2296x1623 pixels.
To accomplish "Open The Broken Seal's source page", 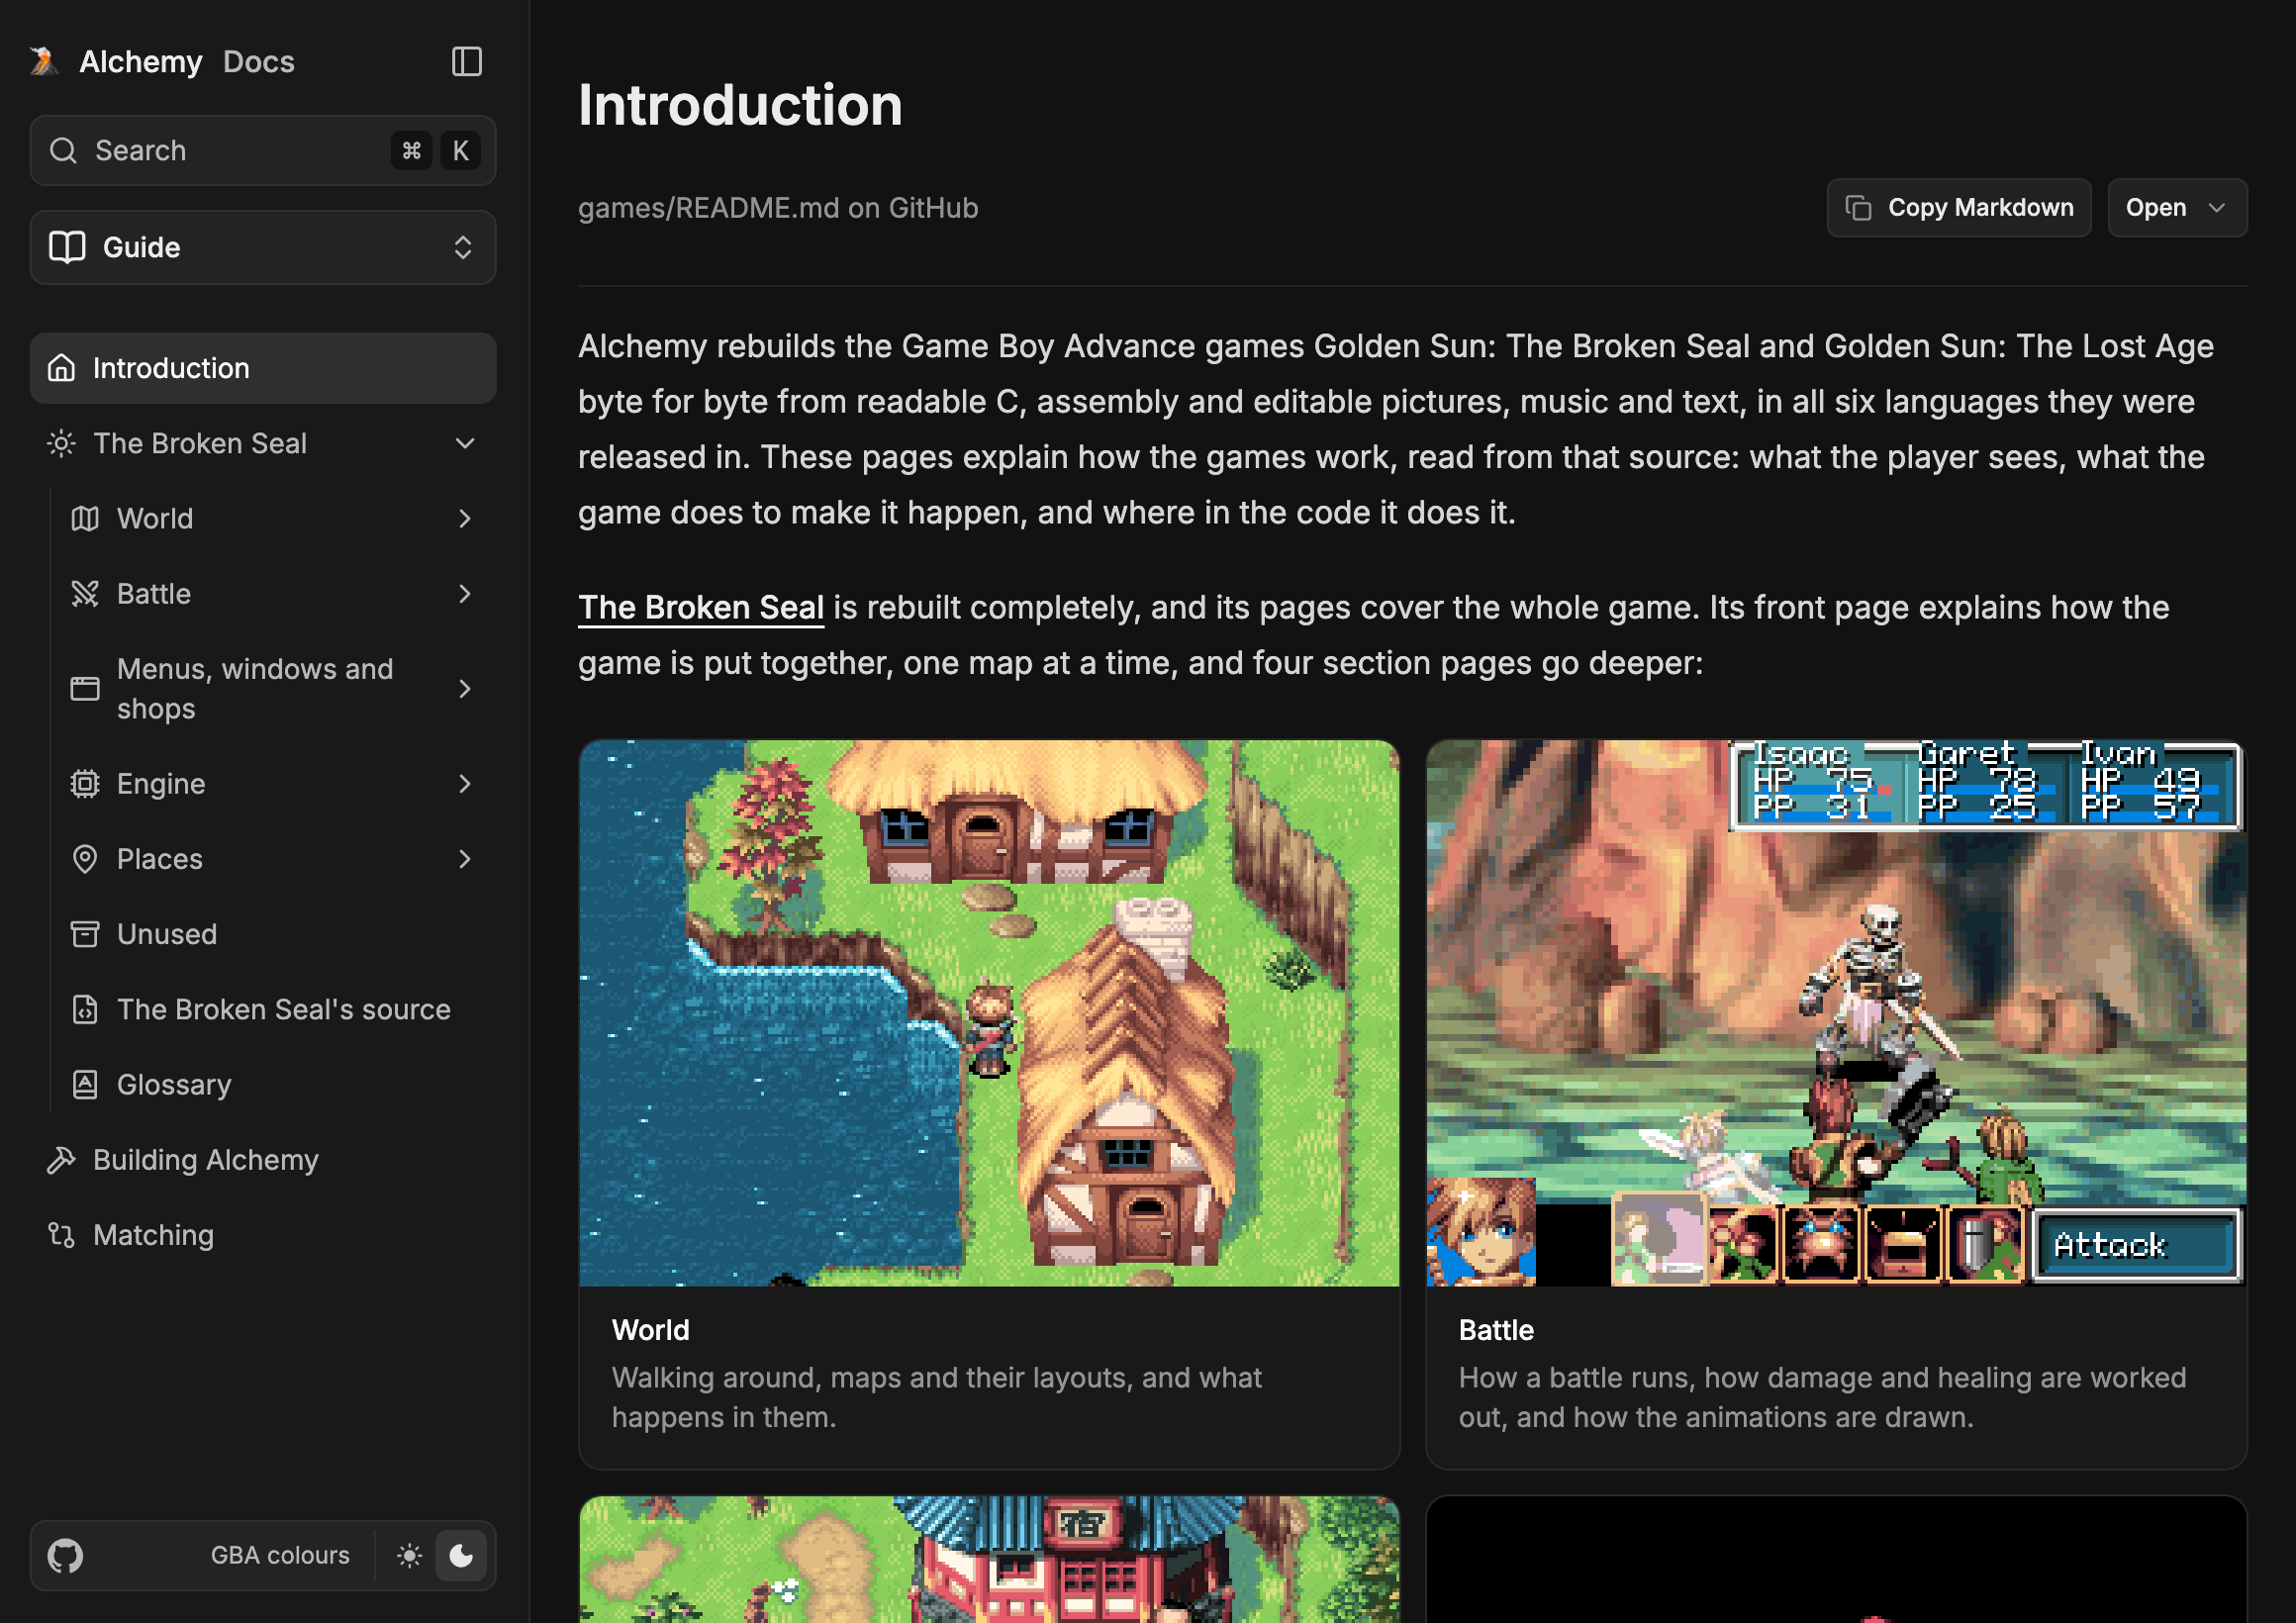I will pos(275,1009).
